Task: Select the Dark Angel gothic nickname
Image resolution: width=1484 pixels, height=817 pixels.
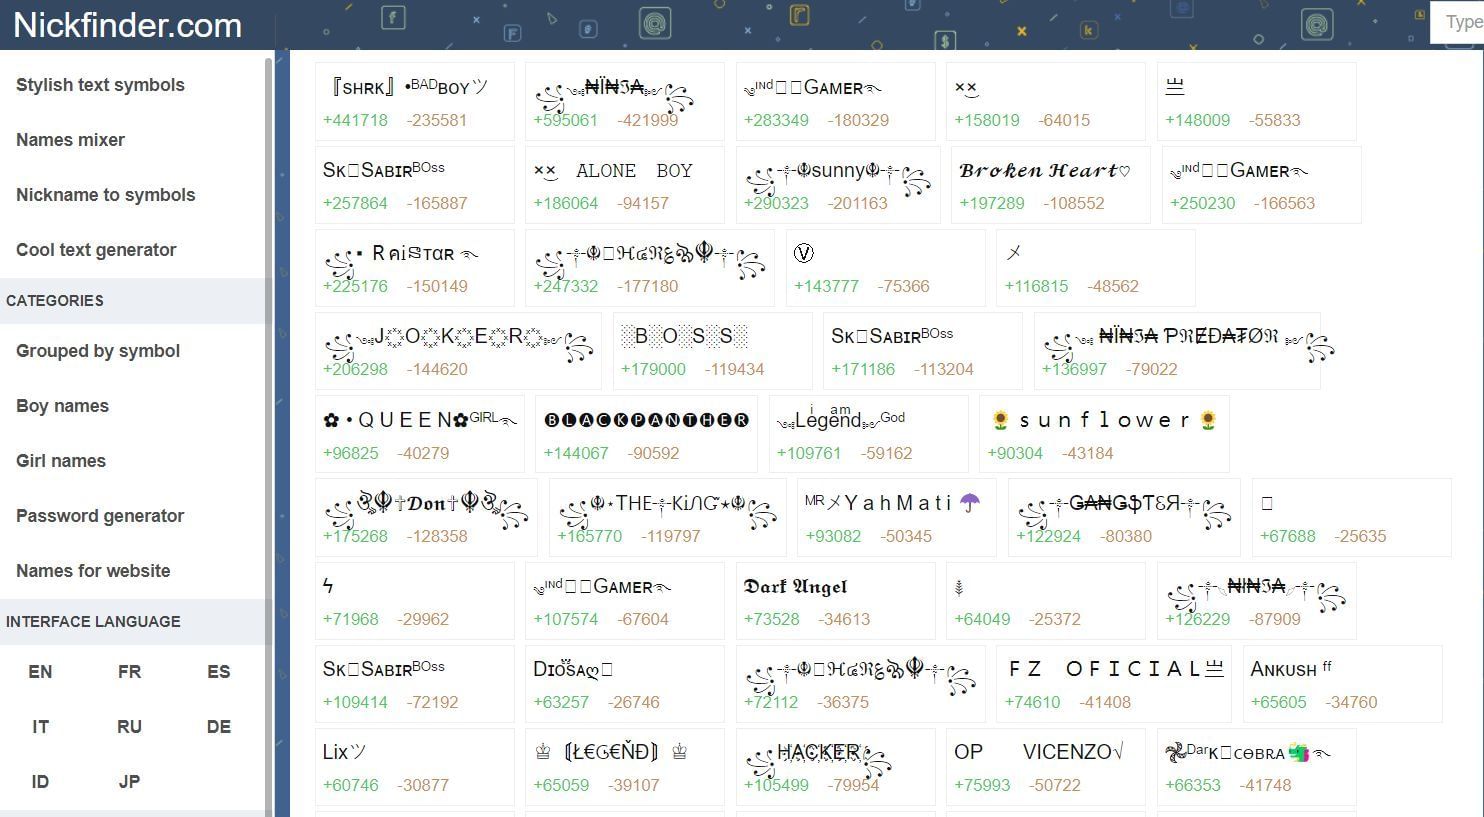Action: pos(795,587)
